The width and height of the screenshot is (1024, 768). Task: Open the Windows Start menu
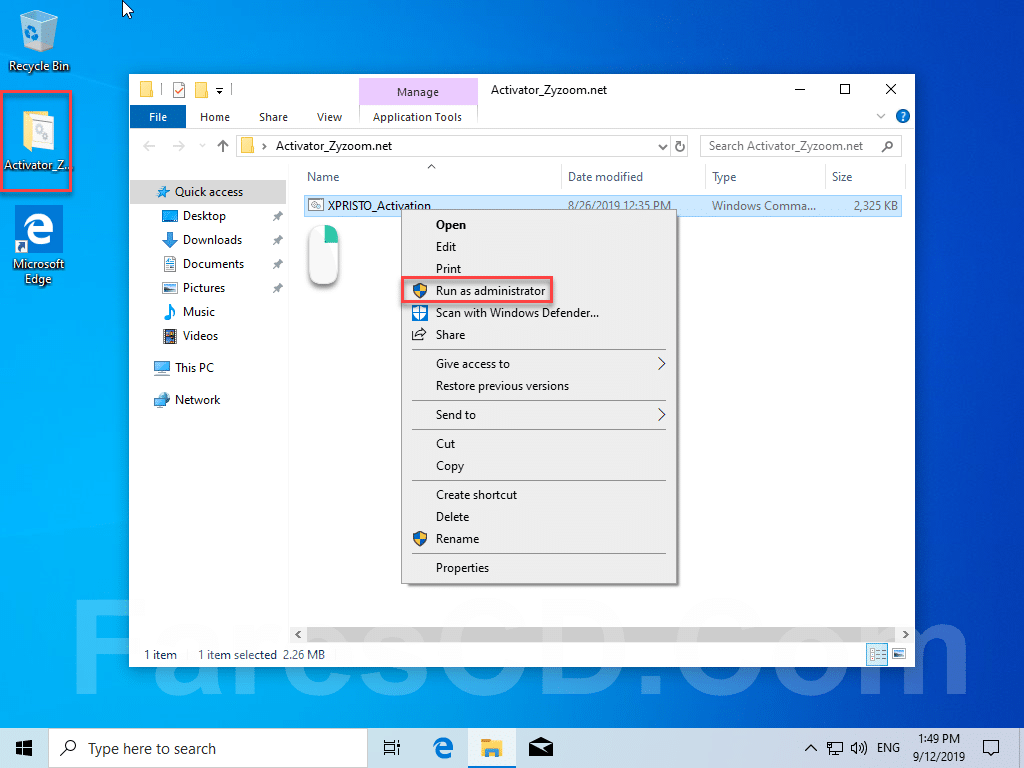24,748
